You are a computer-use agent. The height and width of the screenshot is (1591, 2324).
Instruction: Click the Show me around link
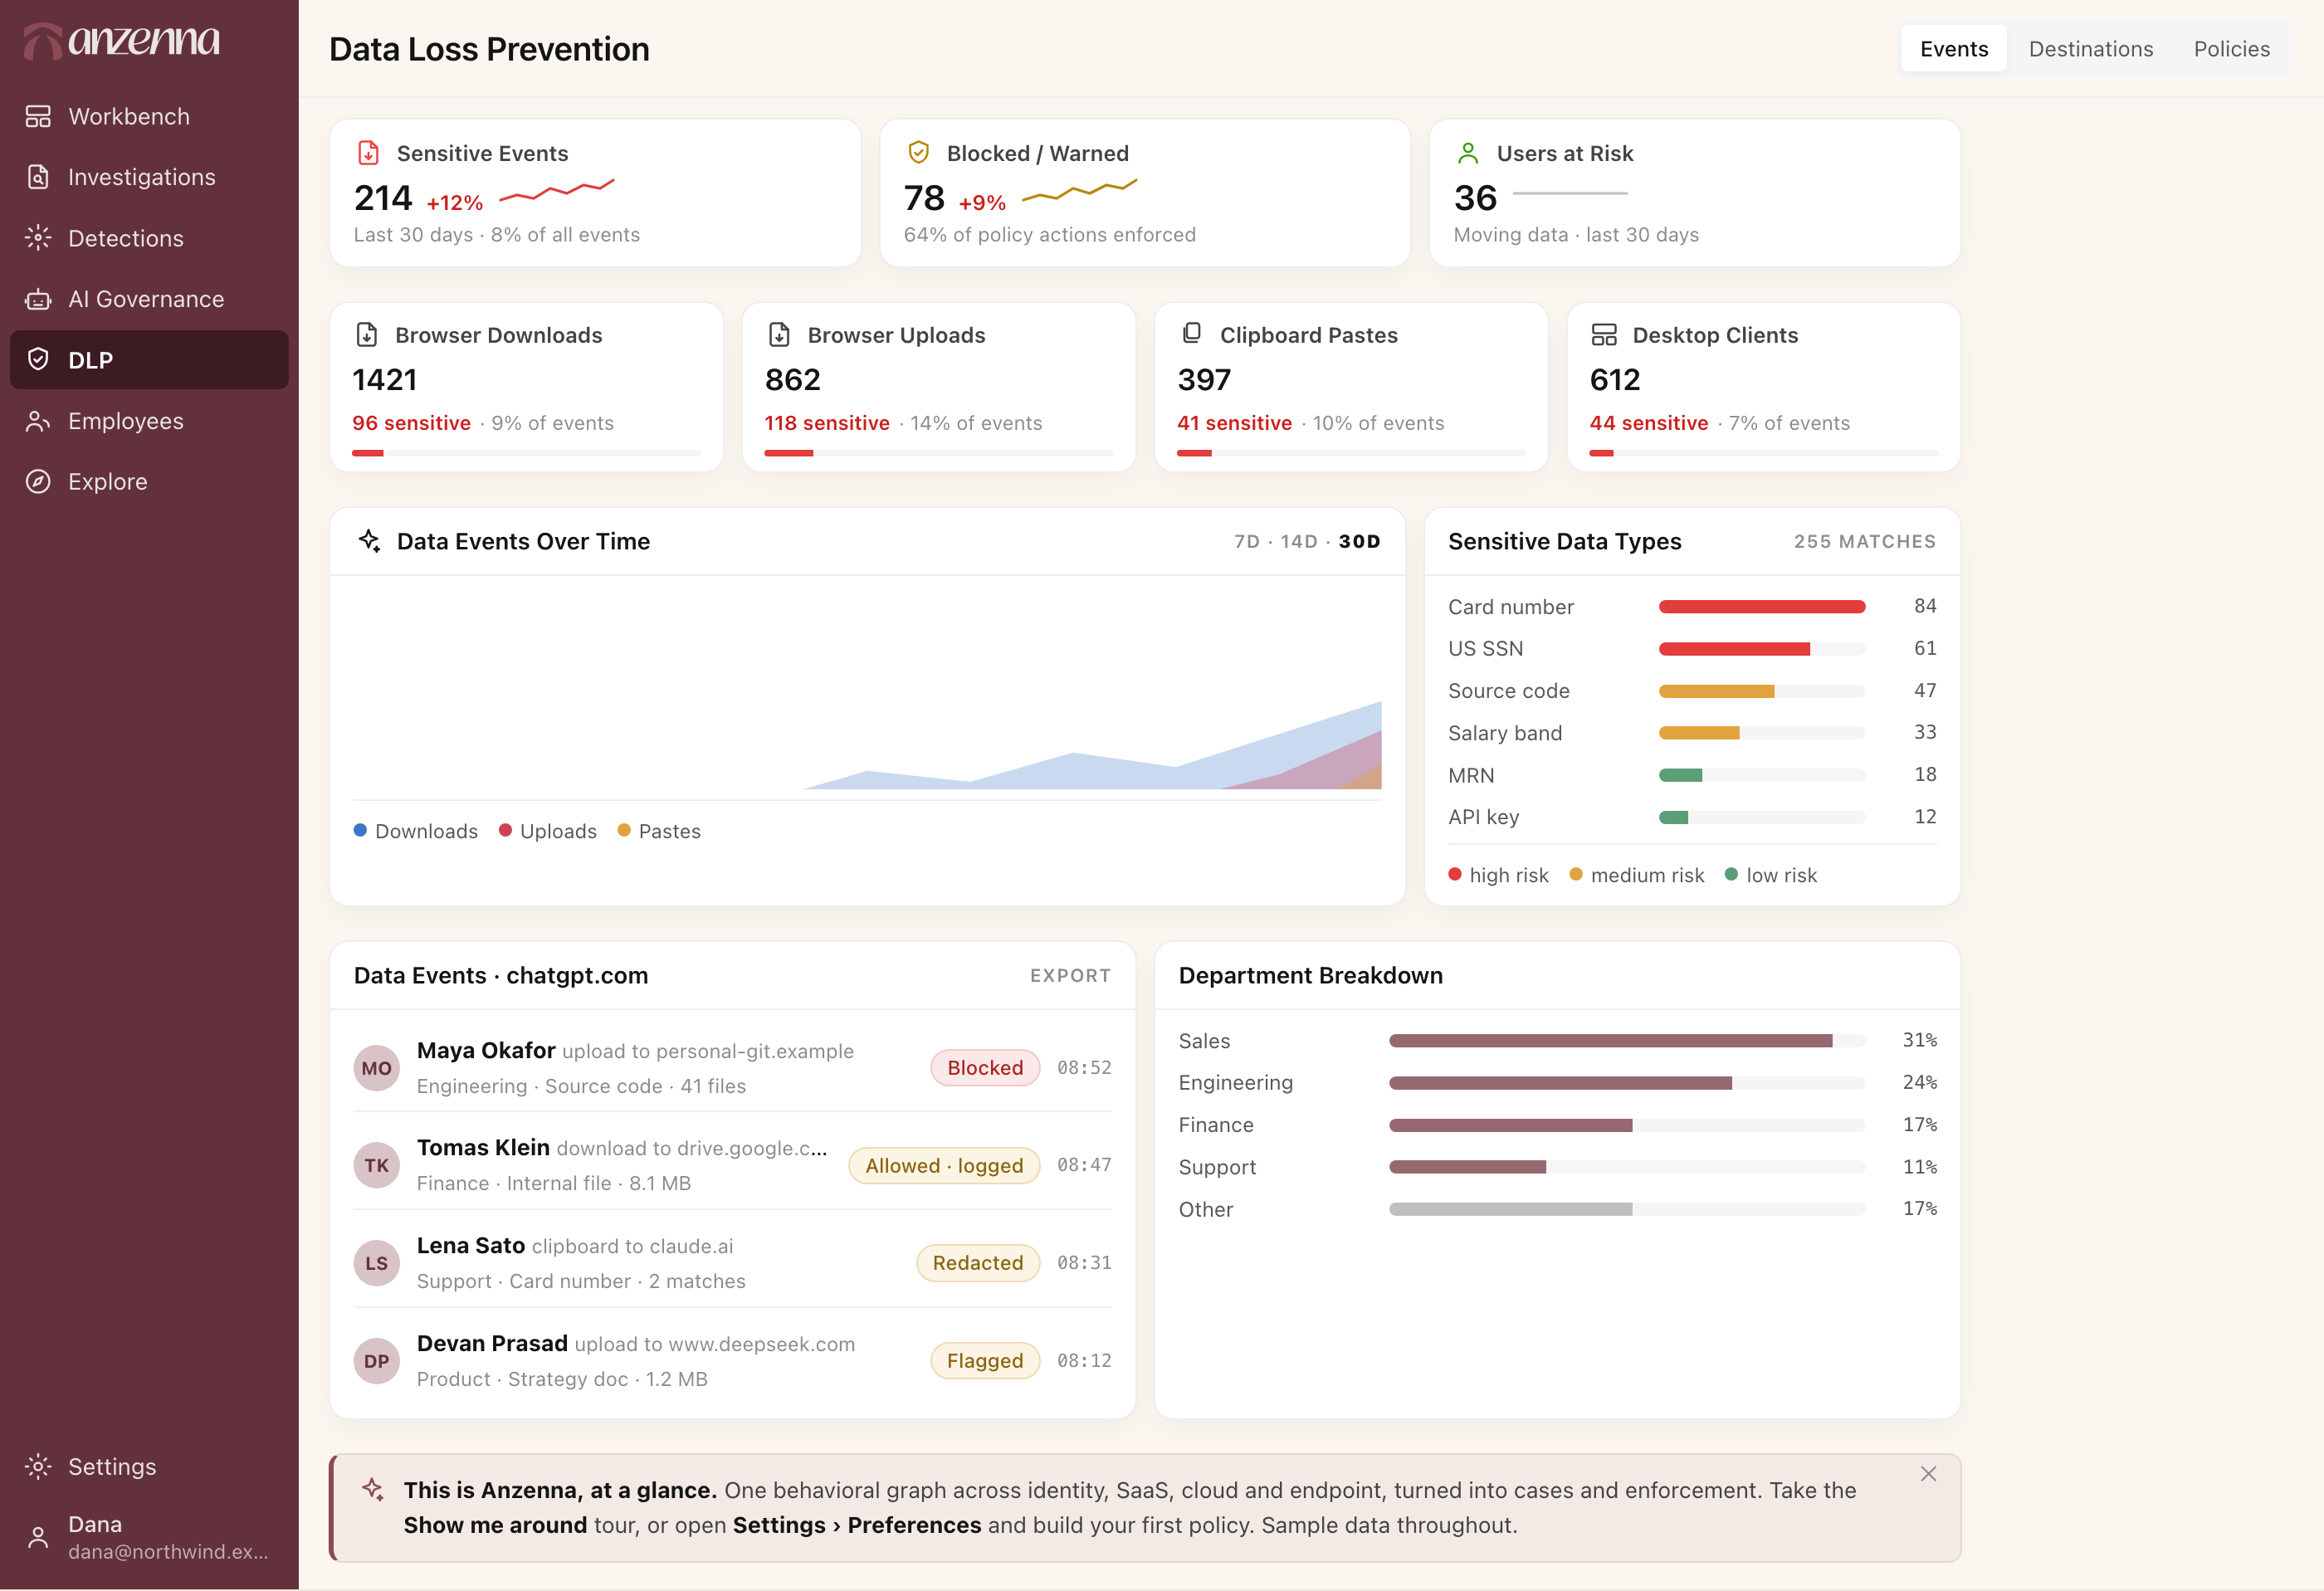(495, 1525)
